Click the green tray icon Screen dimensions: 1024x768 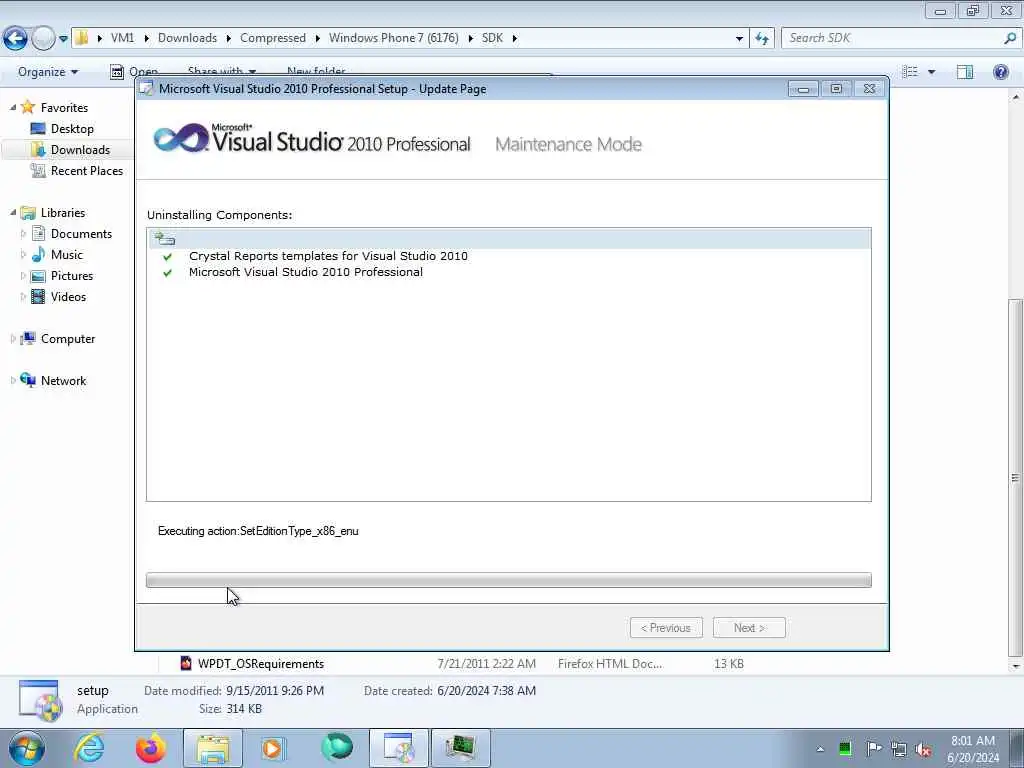pos(845,749)
